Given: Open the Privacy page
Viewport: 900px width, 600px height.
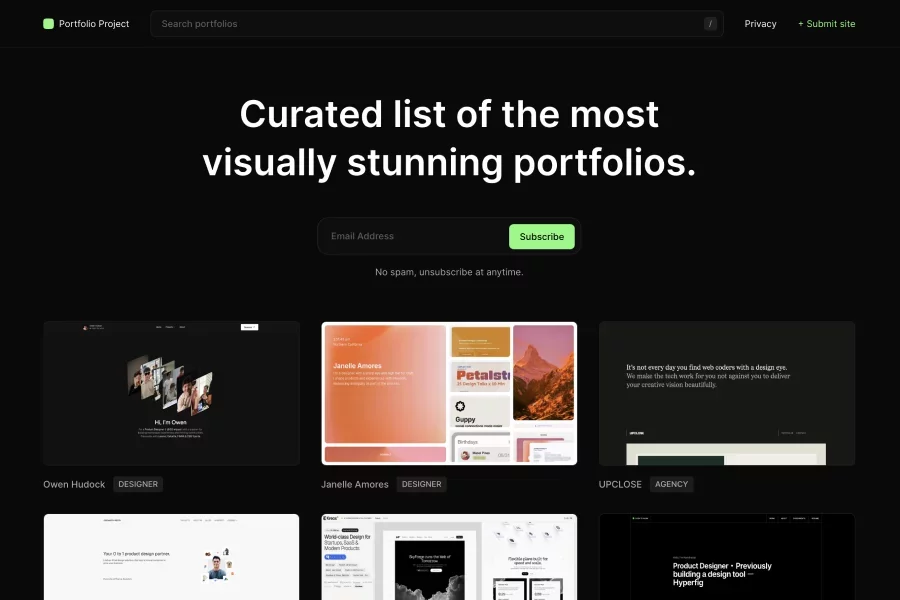Looking at the screenshot, I should 760,24.
